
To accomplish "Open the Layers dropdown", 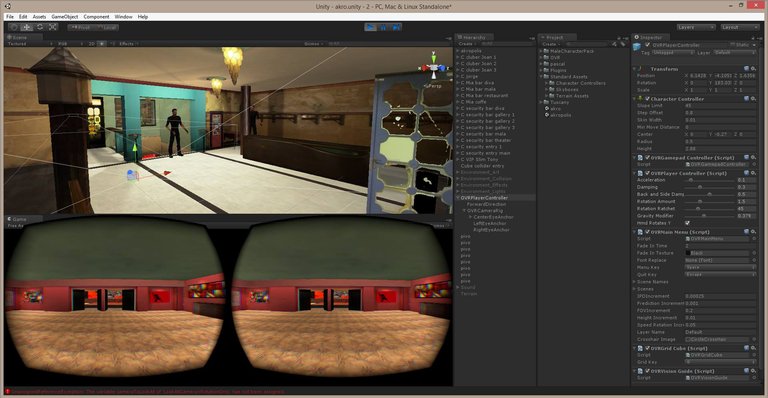I will pos(696,27).
